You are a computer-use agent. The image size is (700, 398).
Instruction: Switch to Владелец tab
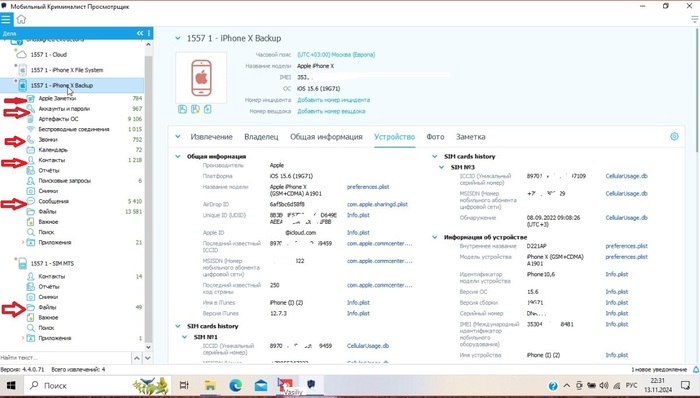click(261, 137)
